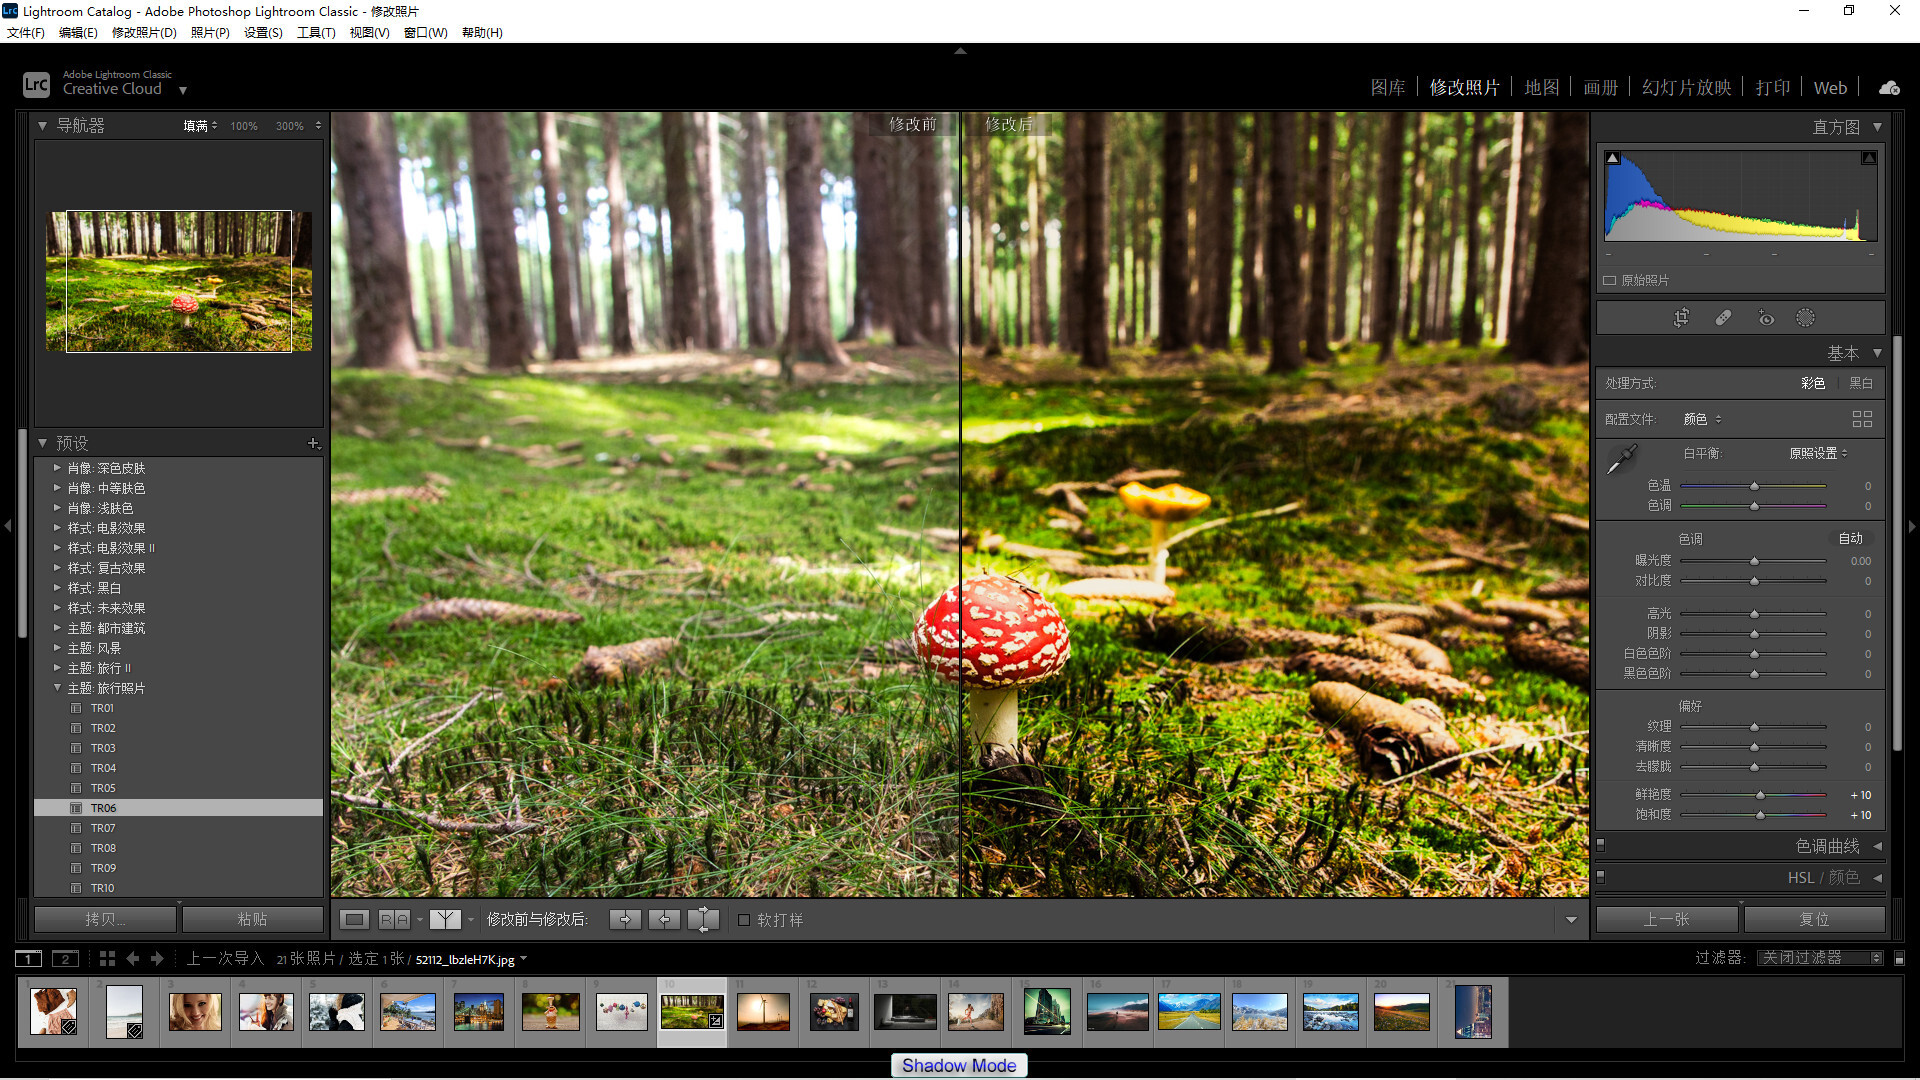Expand the 主题: 风景 preset group
The height and width of the screenshot is (1080, 1920).
57,648
